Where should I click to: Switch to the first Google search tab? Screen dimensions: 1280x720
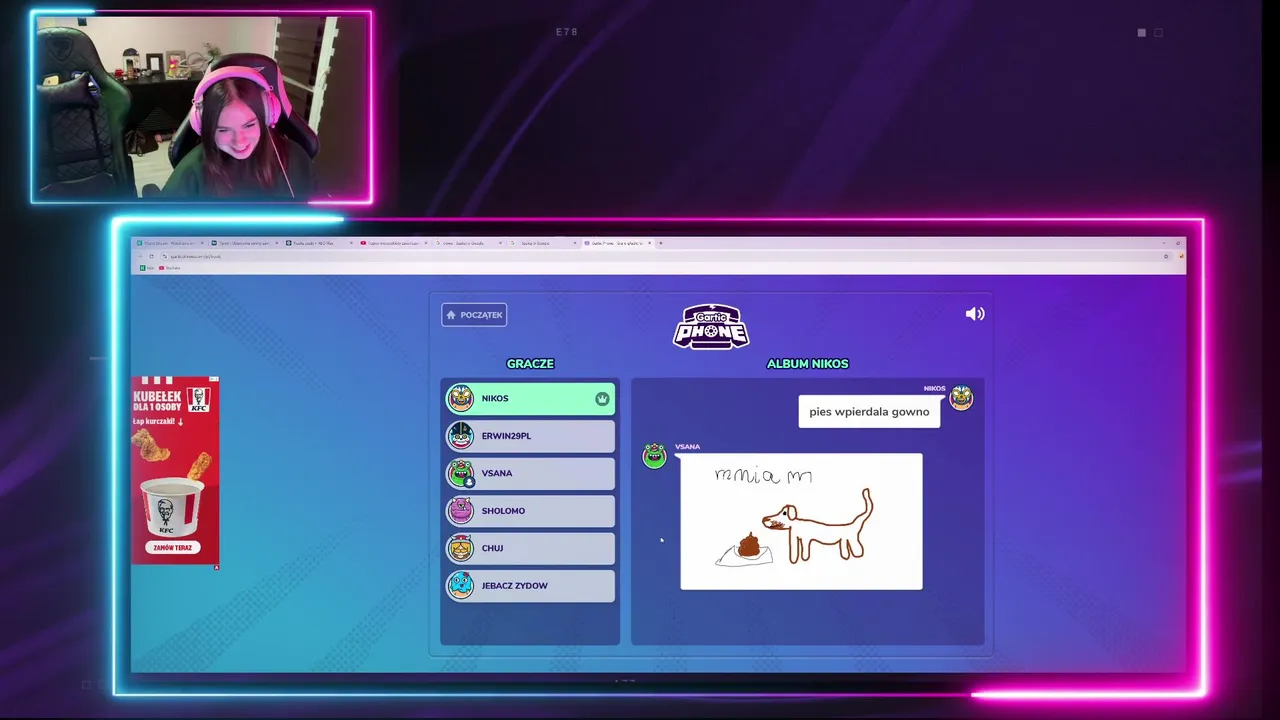[x=469, y=243]
